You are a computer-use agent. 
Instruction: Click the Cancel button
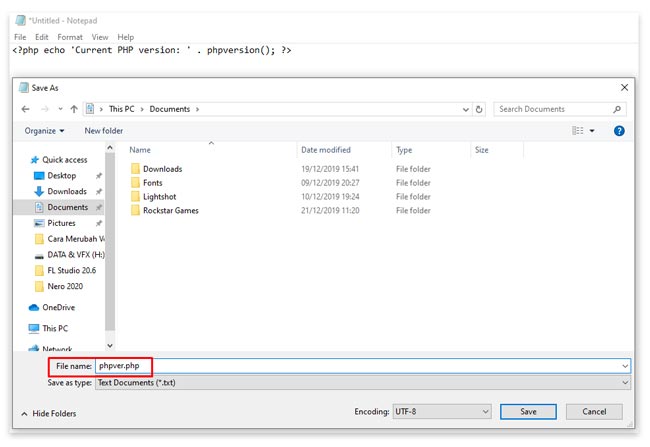tap(594, 412)
